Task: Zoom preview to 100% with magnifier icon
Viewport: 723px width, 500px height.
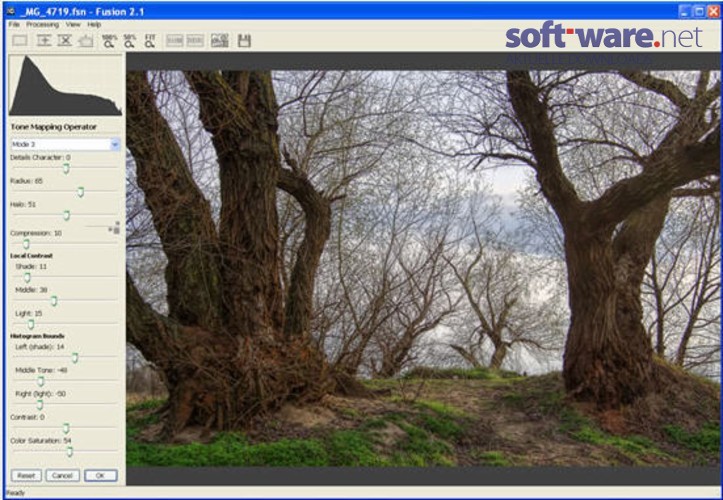Action: click(109, 41)
